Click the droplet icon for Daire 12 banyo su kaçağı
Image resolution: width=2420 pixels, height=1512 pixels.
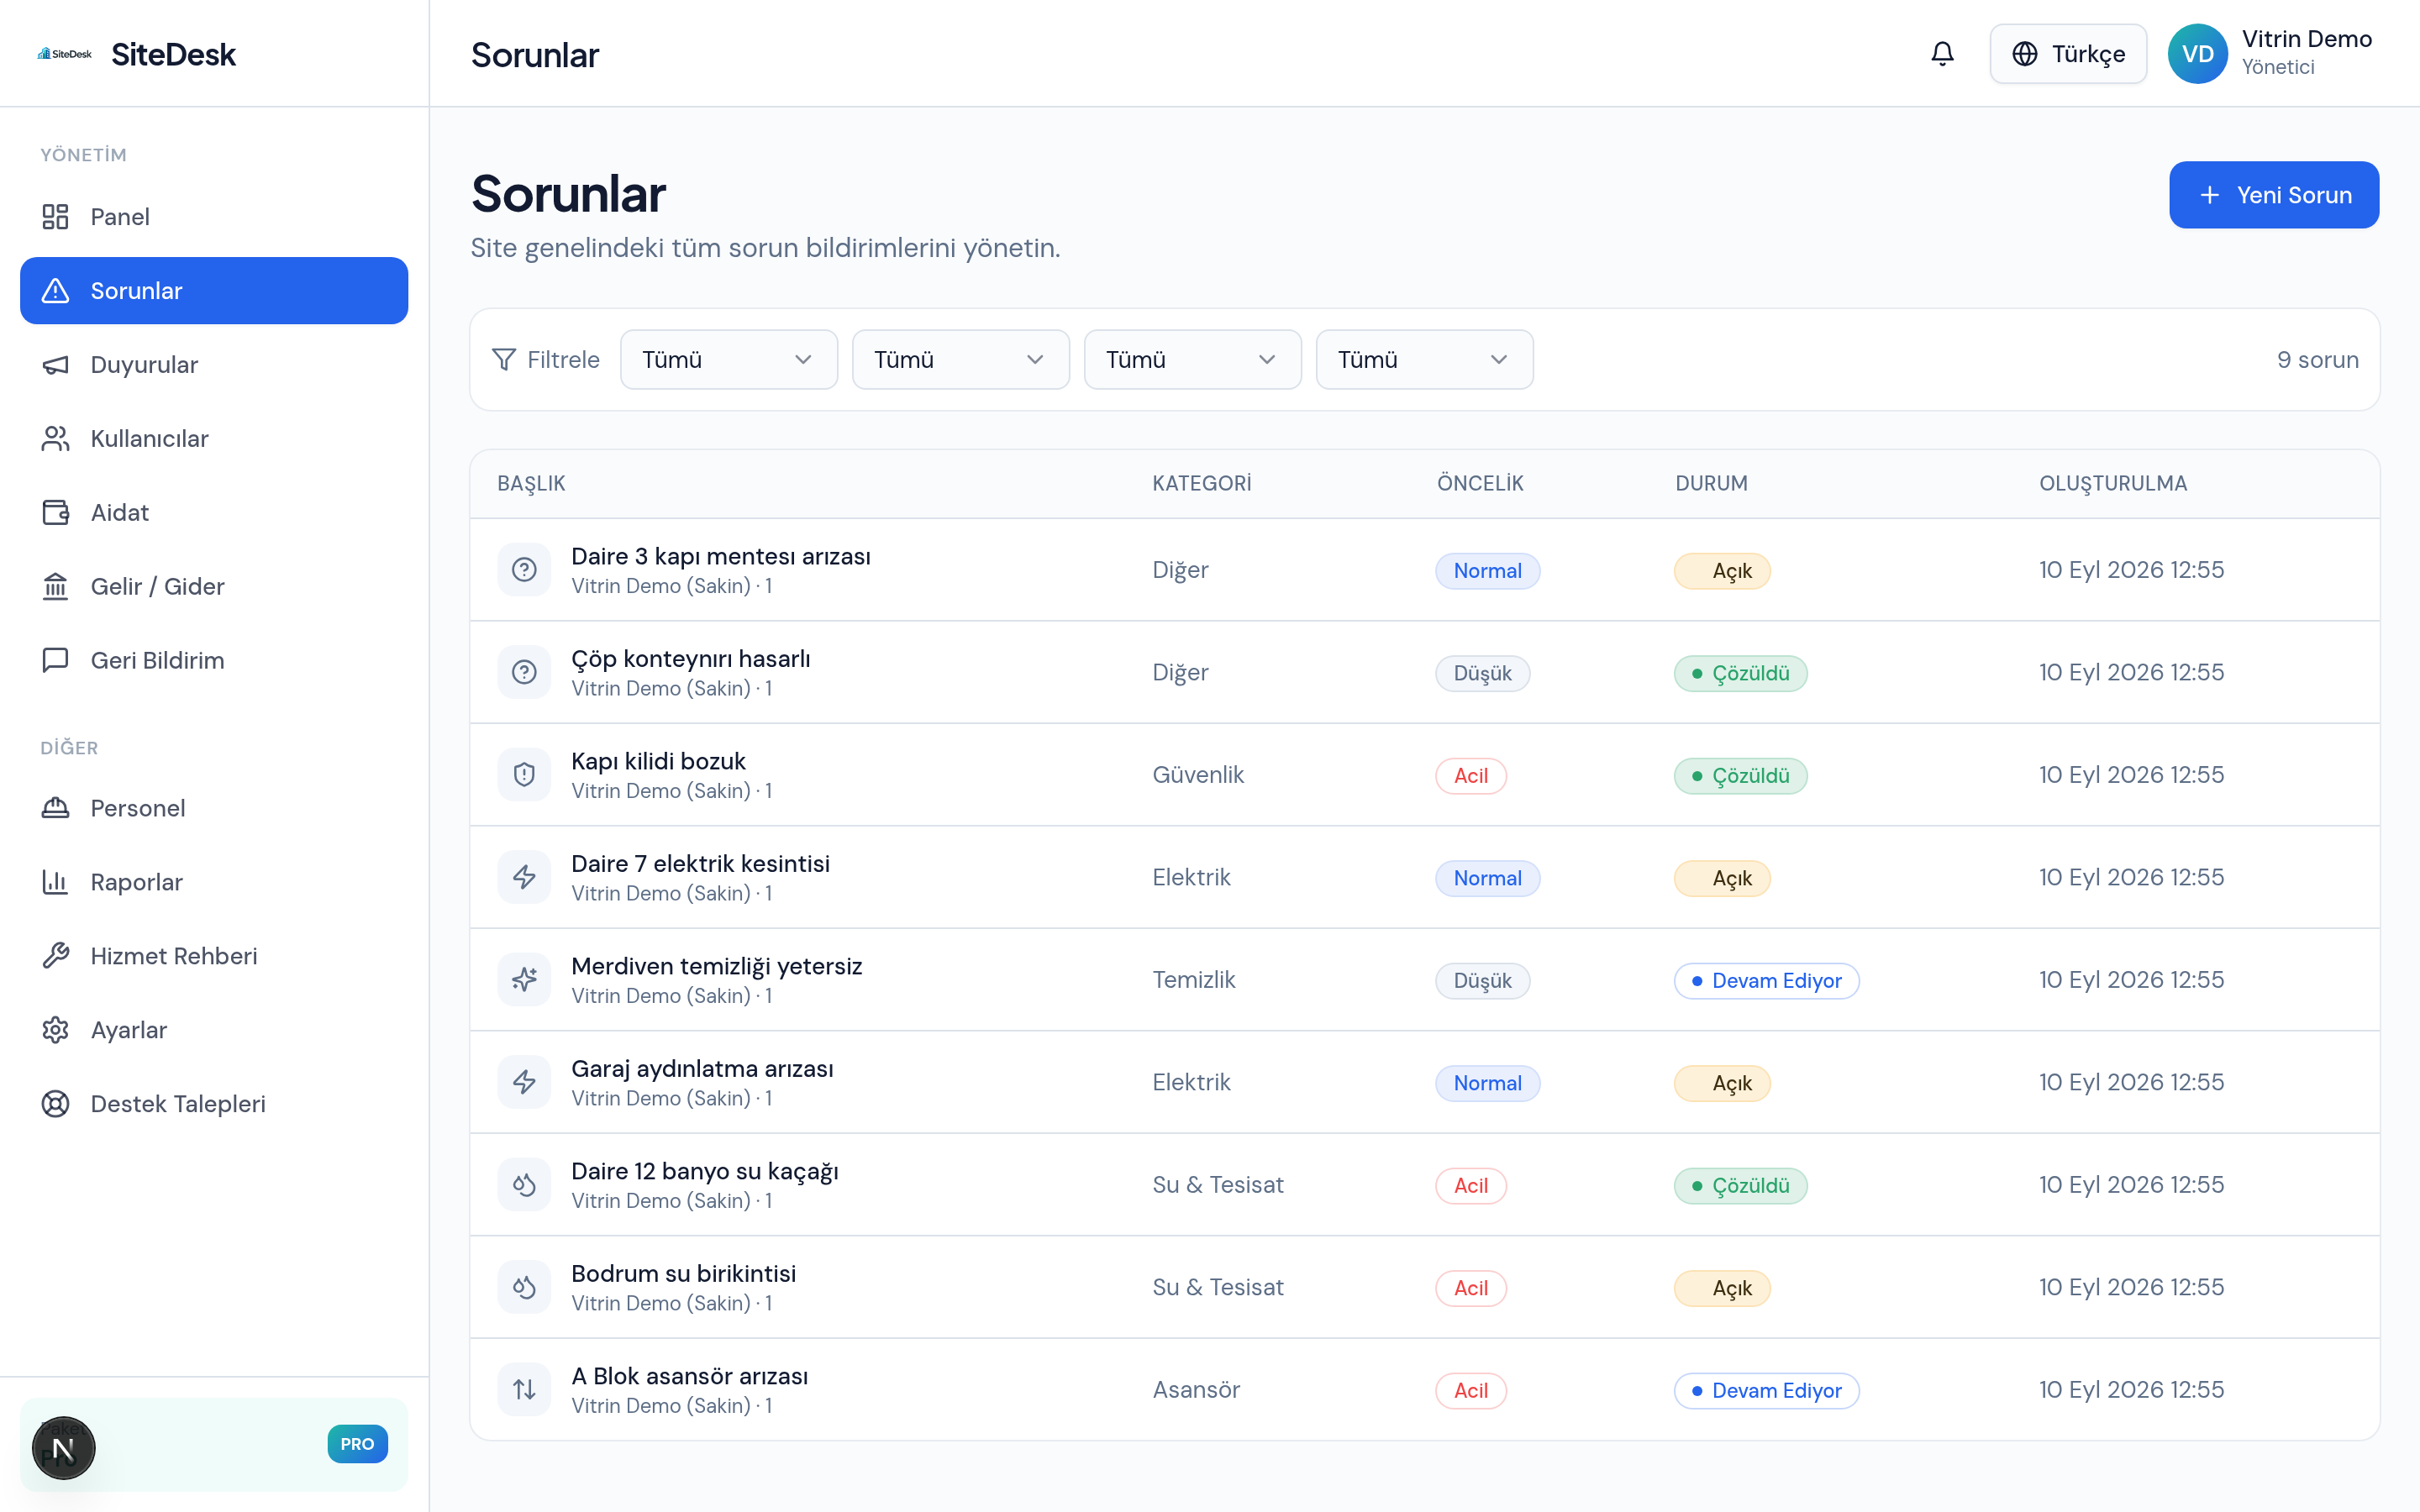[x=524, y=1185]
